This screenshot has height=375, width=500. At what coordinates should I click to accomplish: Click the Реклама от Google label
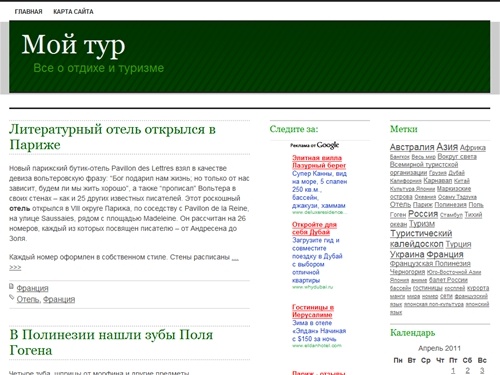(x=314, y=145)
